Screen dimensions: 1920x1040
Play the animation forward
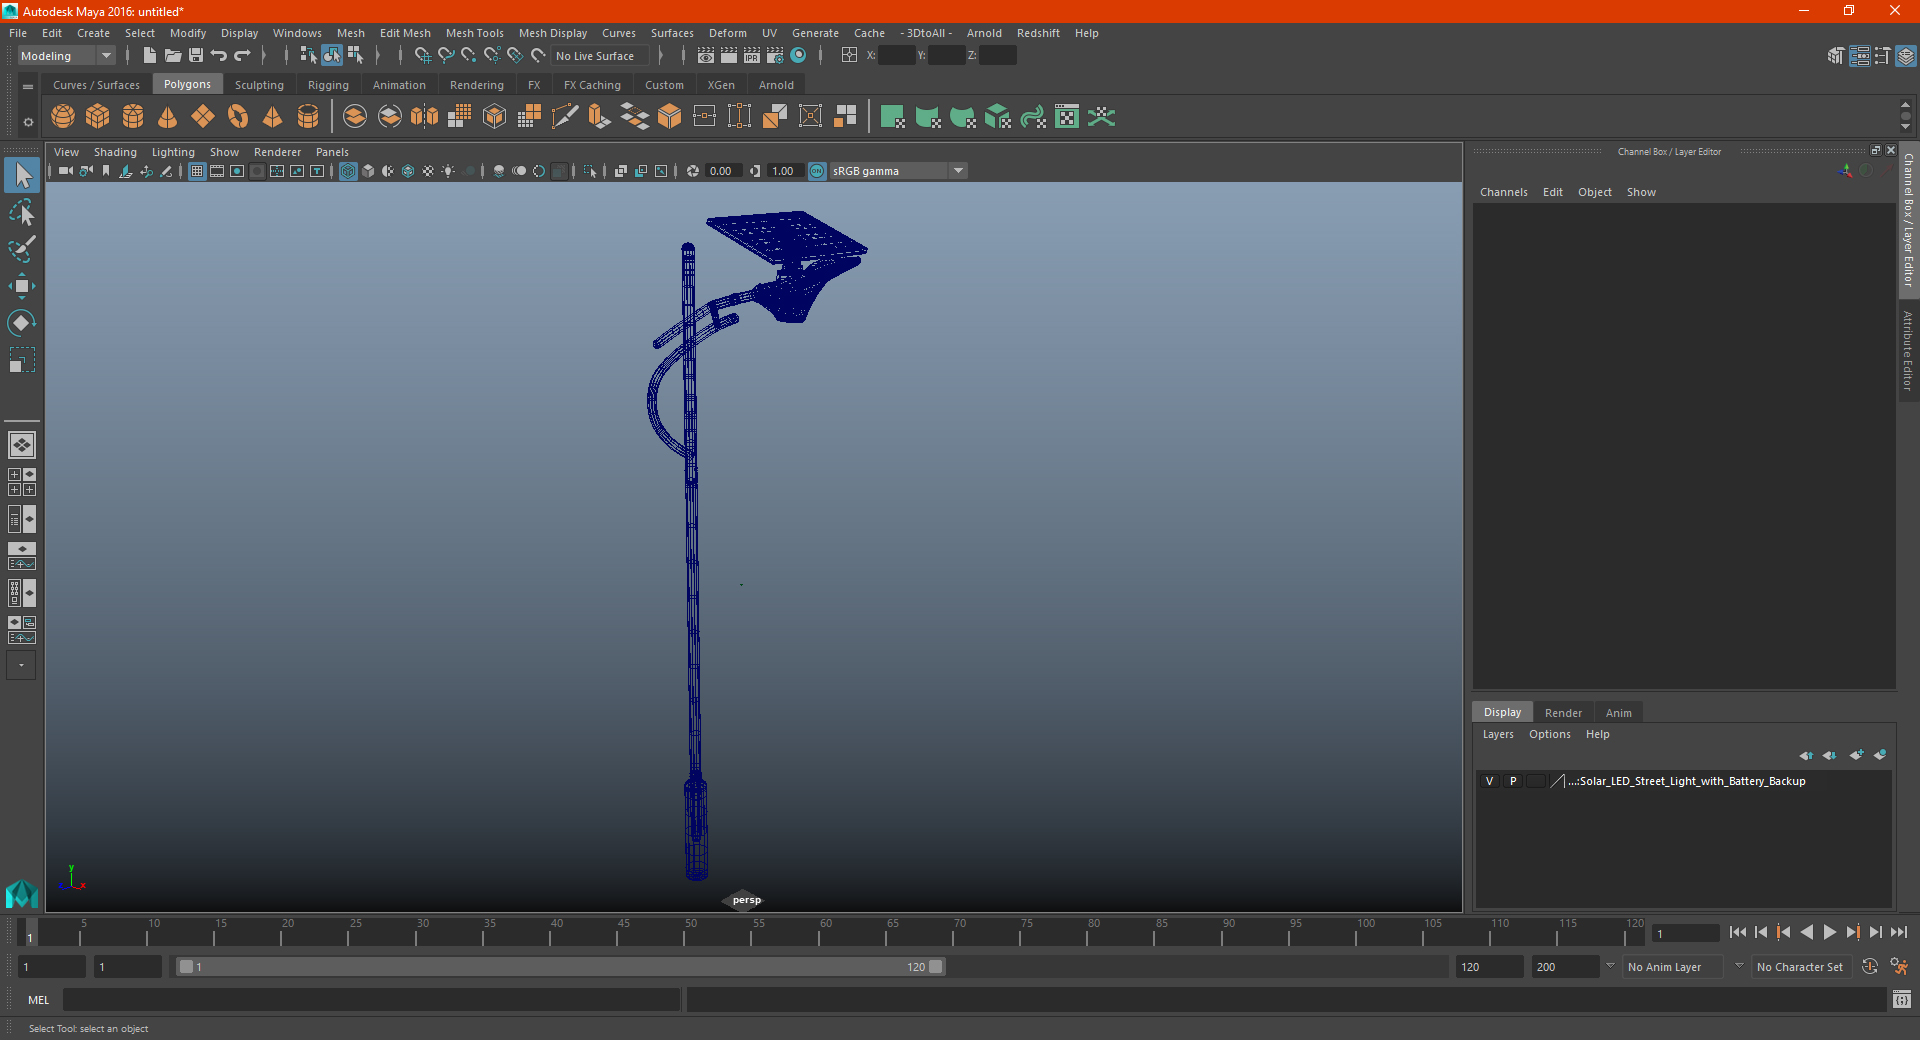click(1829, 932)
